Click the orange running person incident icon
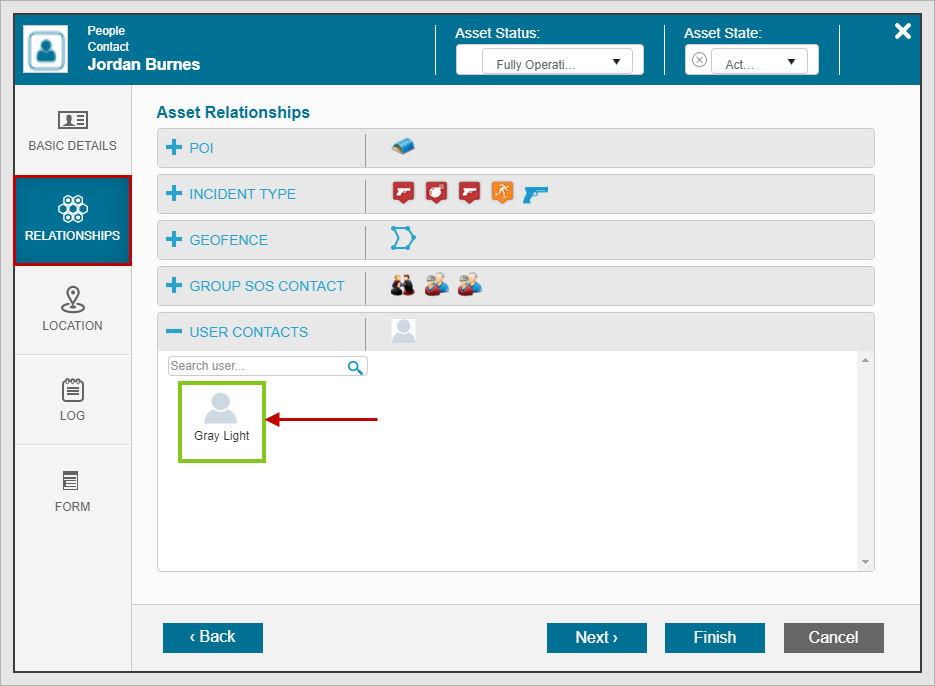Viewport: 935px width, 686px height. click(x=502, y=193)
